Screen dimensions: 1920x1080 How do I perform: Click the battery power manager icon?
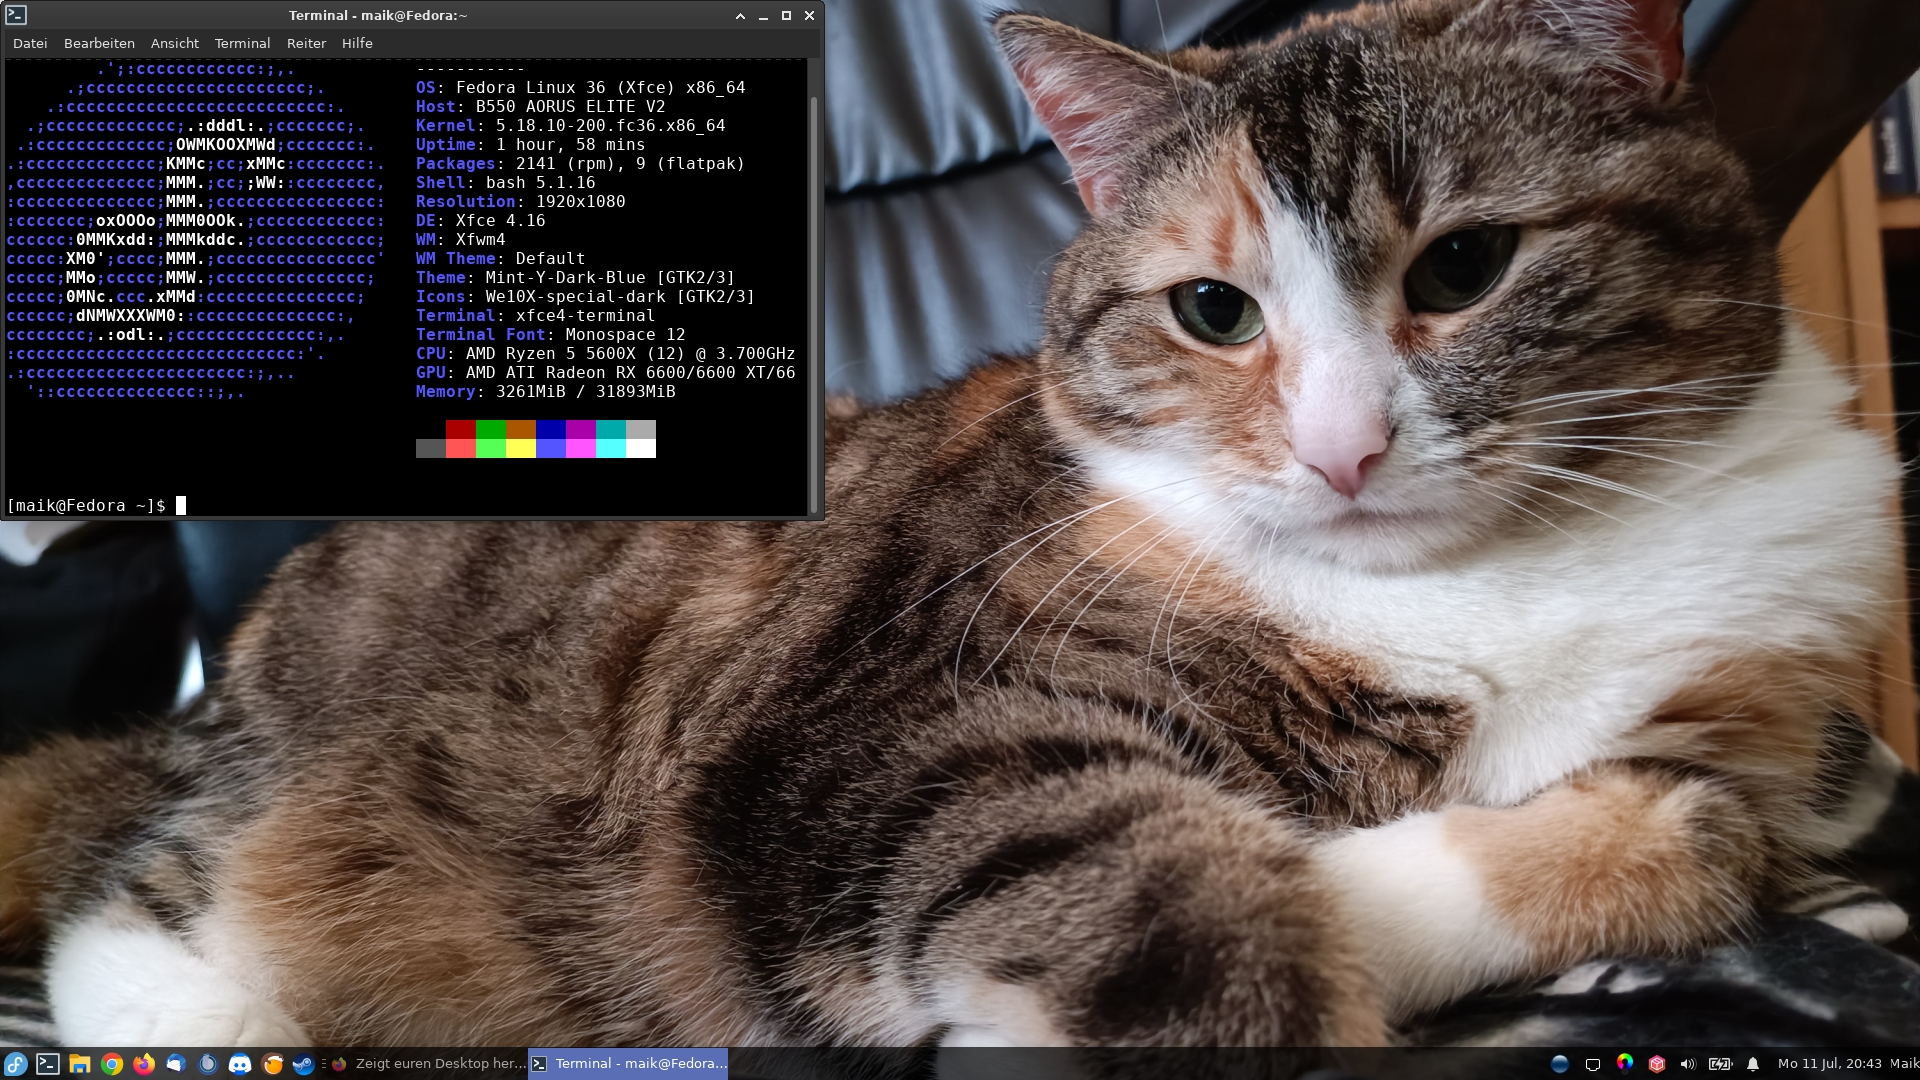(x=1720, y=1064)
